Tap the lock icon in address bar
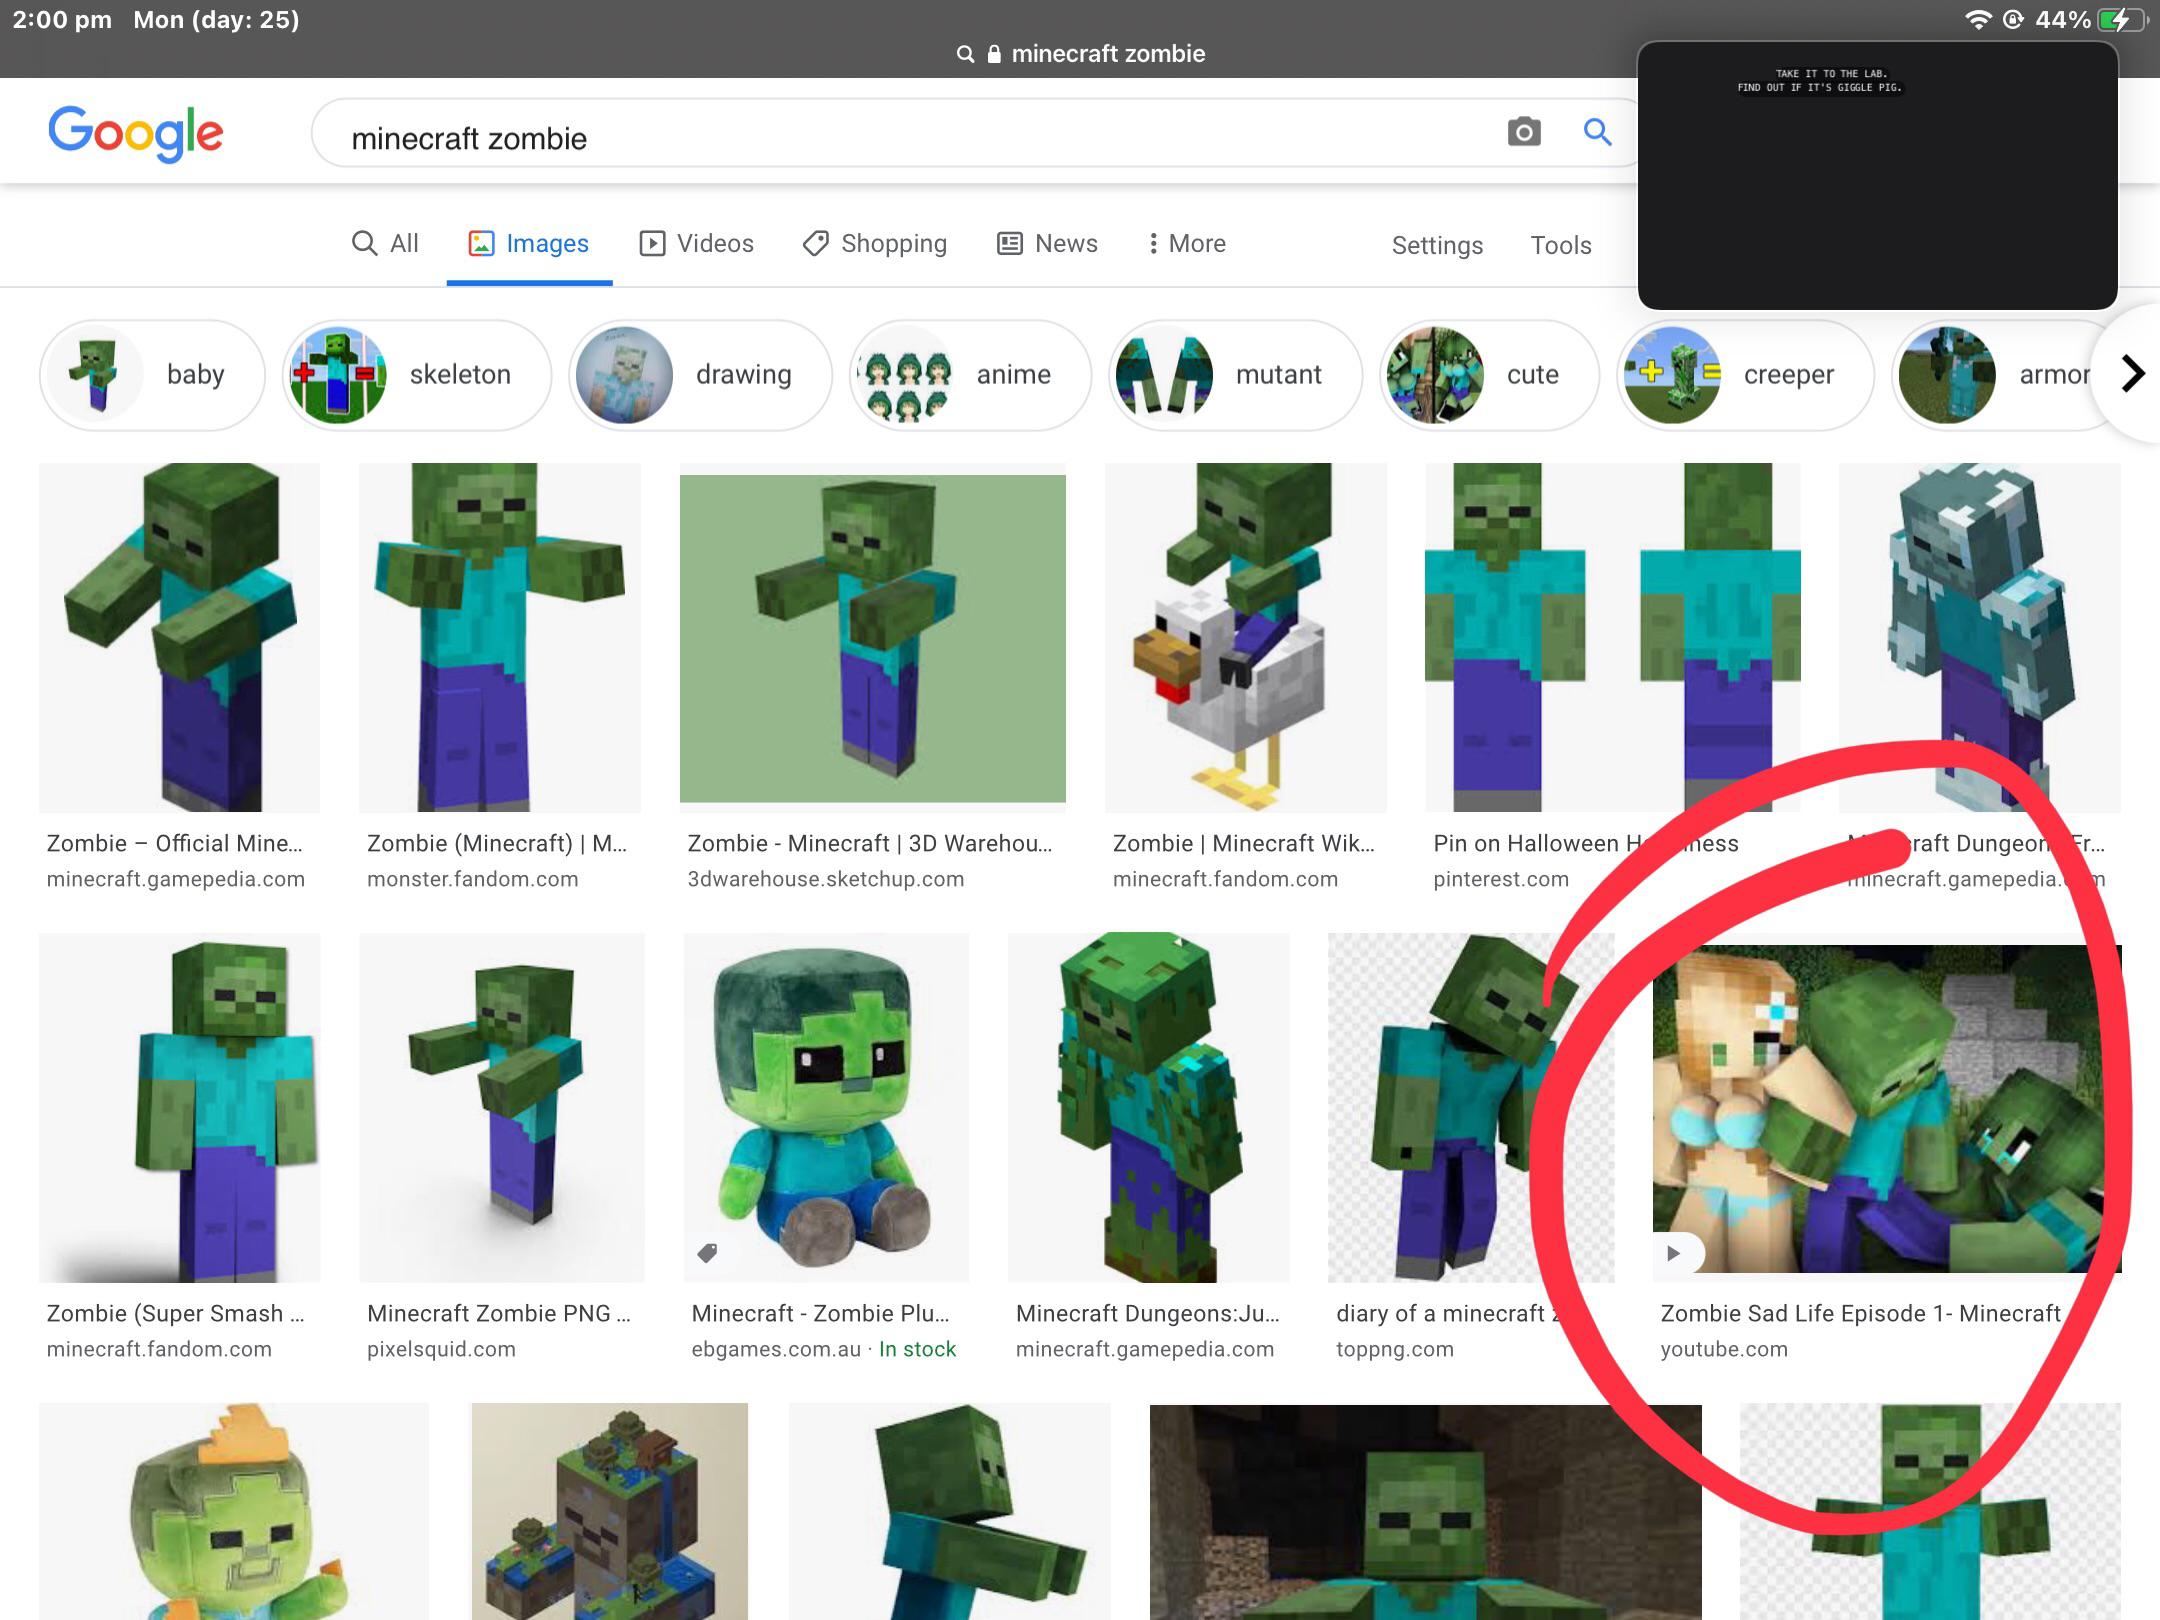 994,54
